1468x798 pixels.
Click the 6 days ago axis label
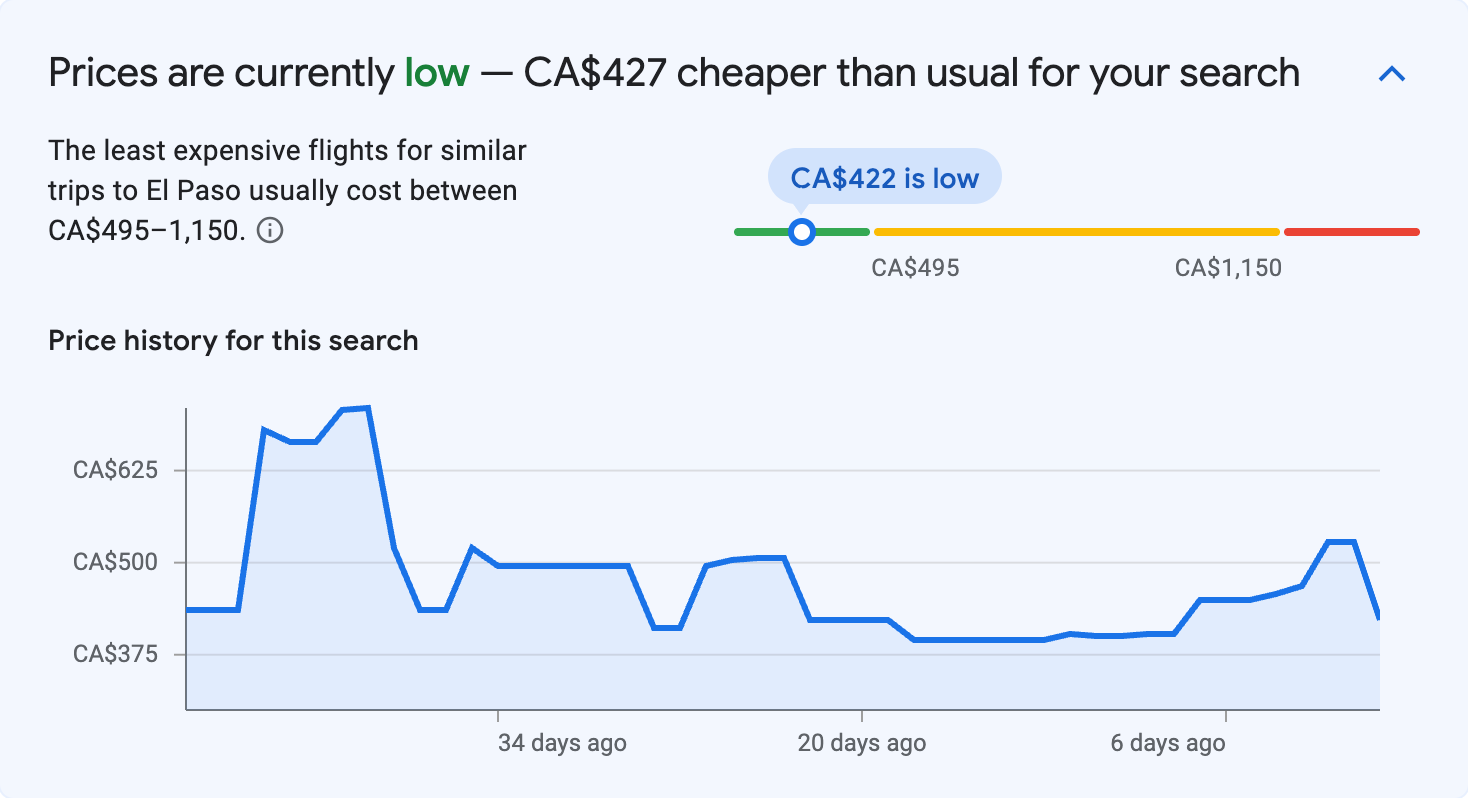[1166, 743]
